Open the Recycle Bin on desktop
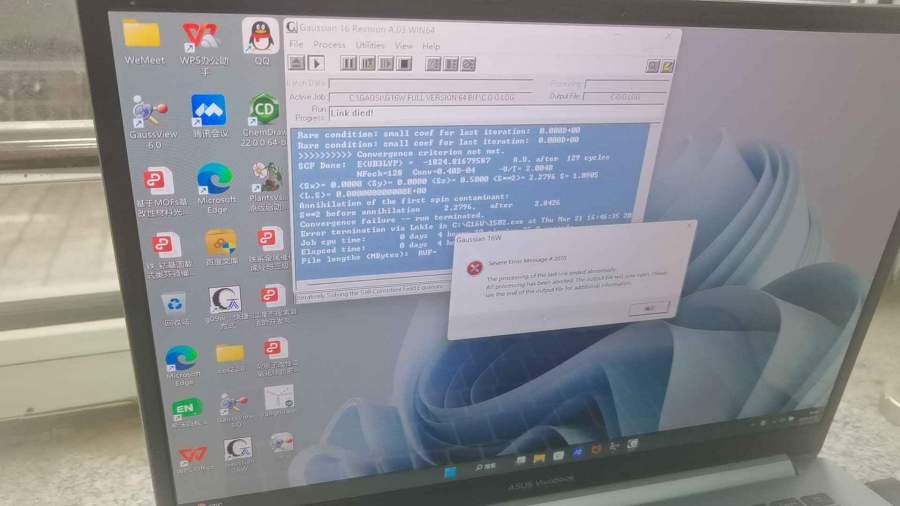 [x=174, y=310]
